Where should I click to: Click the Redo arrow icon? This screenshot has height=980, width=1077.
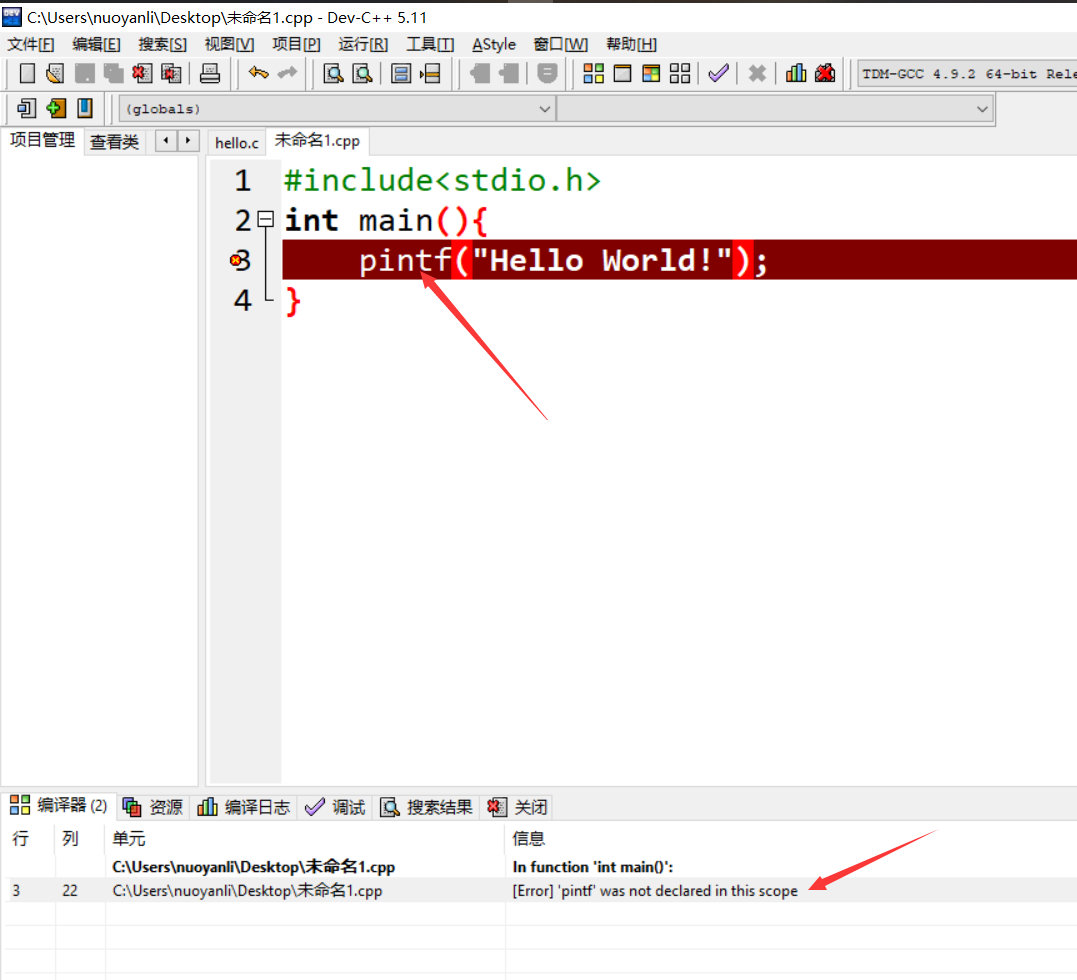(287, 73)
